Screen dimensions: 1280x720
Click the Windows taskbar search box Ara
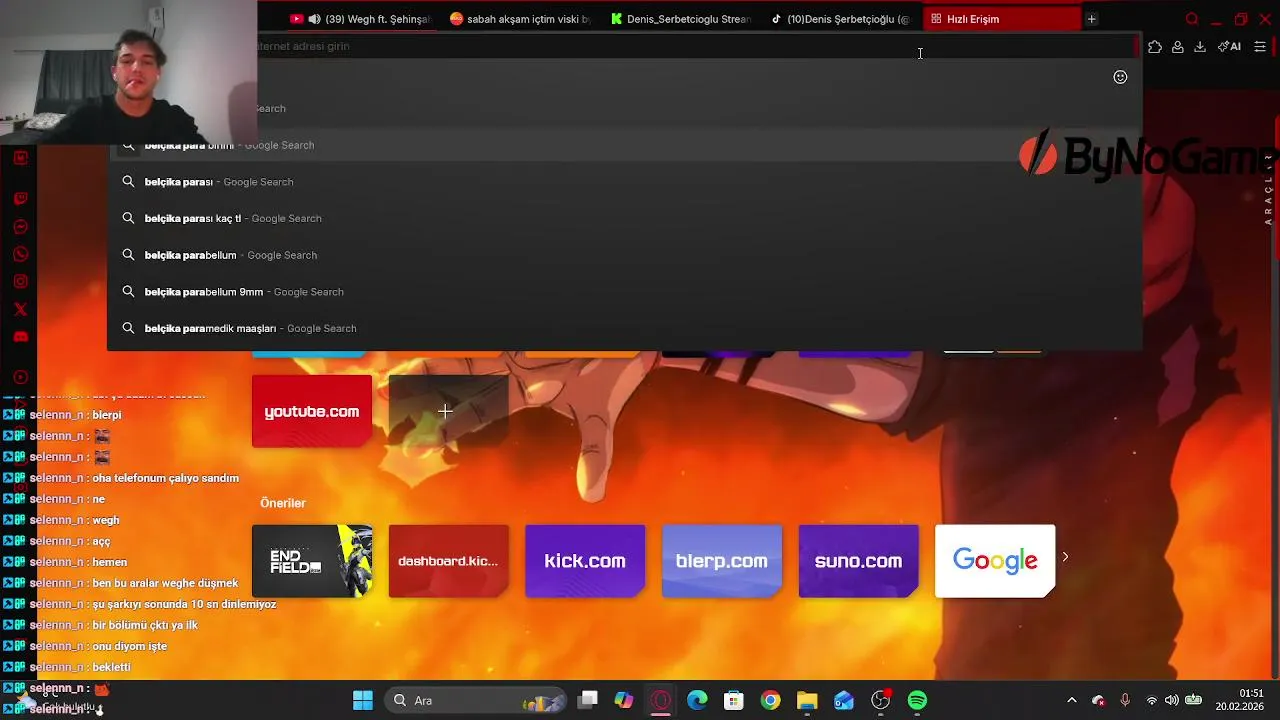click(x=475, y=700)
